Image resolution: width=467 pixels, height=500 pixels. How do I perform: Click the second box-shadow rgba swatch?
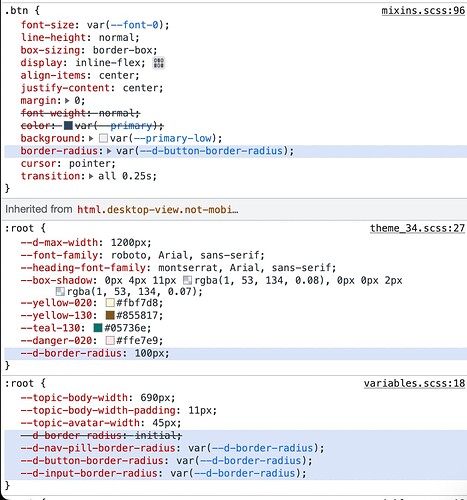coord(60,292)
